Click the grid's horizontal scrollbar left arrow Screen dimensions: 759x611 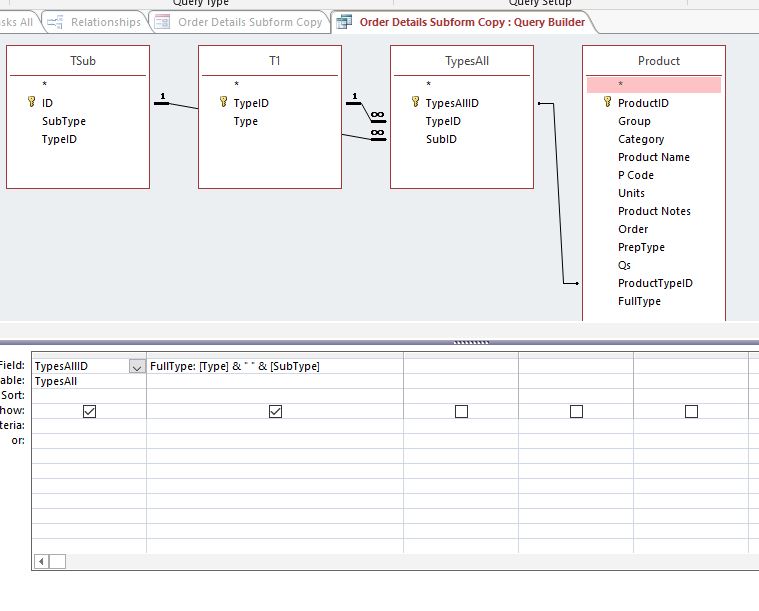coord(42,562)
